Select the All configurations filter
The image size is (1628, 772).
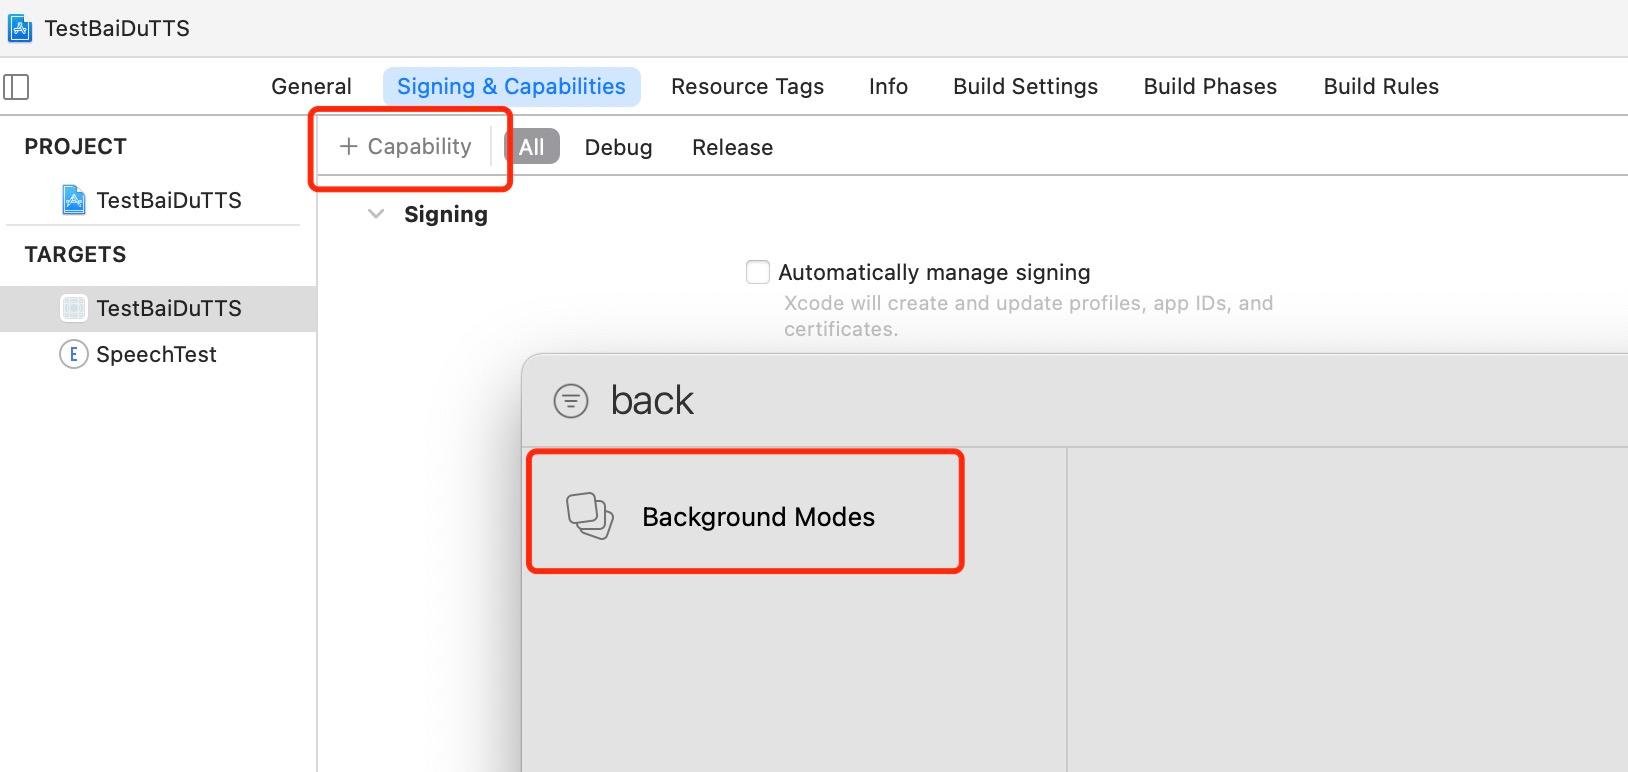pos(531,147)
